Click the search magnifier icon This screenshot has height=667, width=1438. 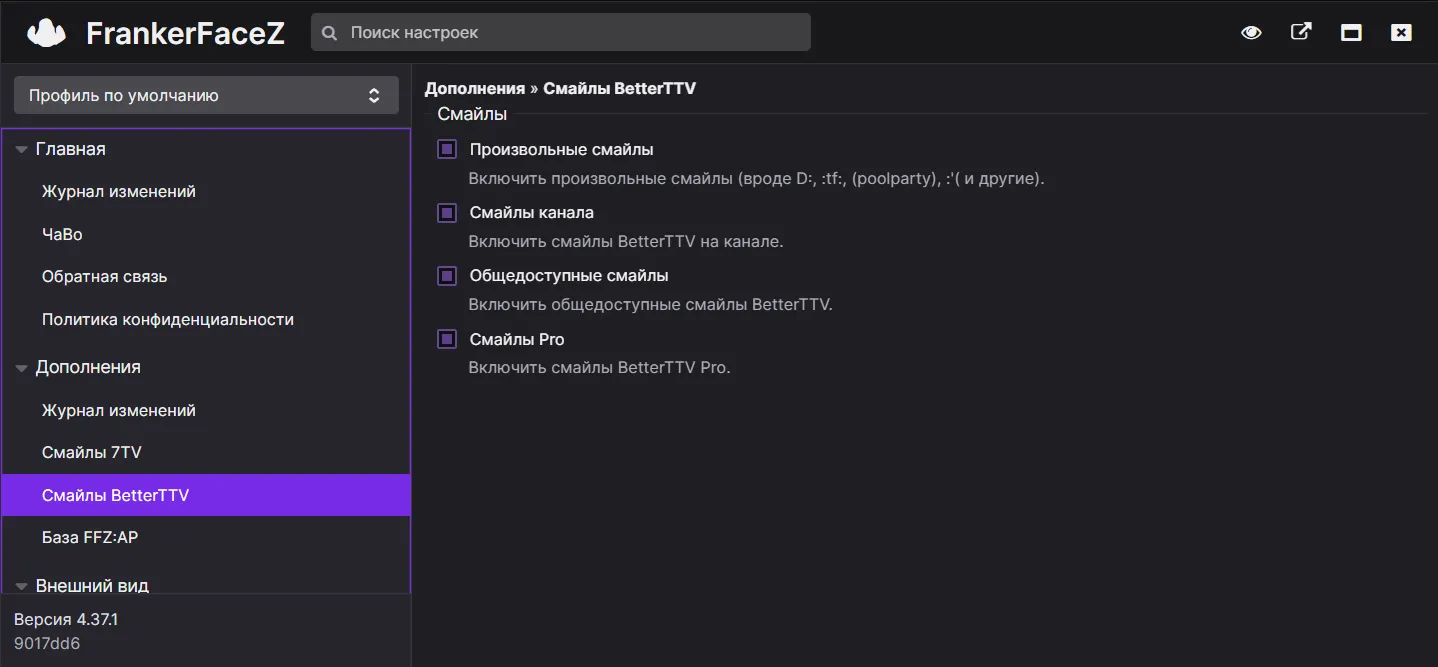[330, 33]
